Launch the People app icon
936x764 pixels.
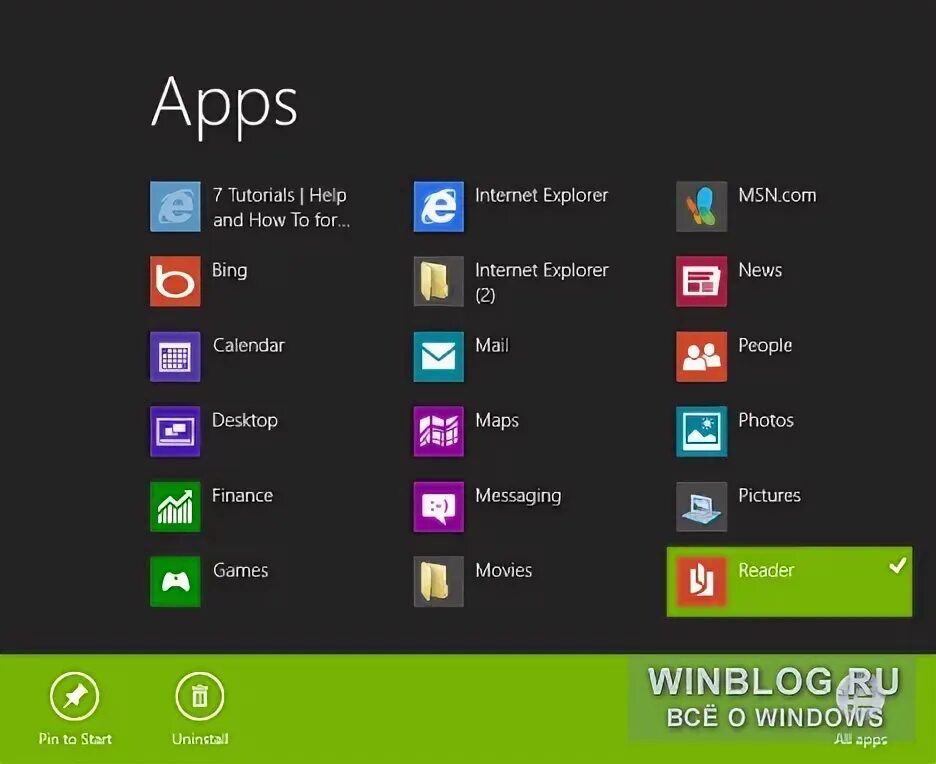(701, 356)
